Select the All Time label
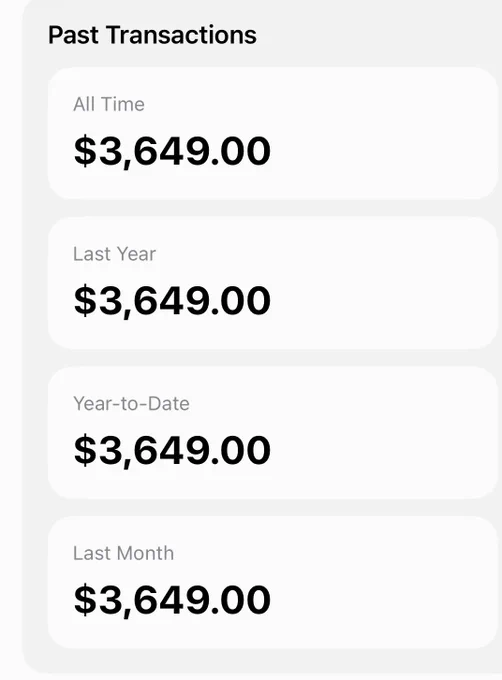The image size is (502, 680). click(x=109, y=104)
